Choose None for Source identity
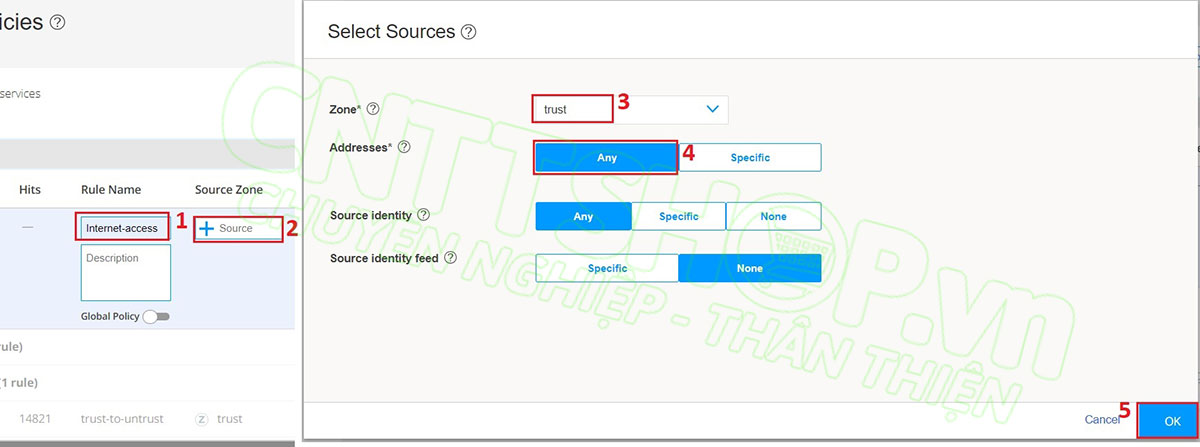 point(773,217)
